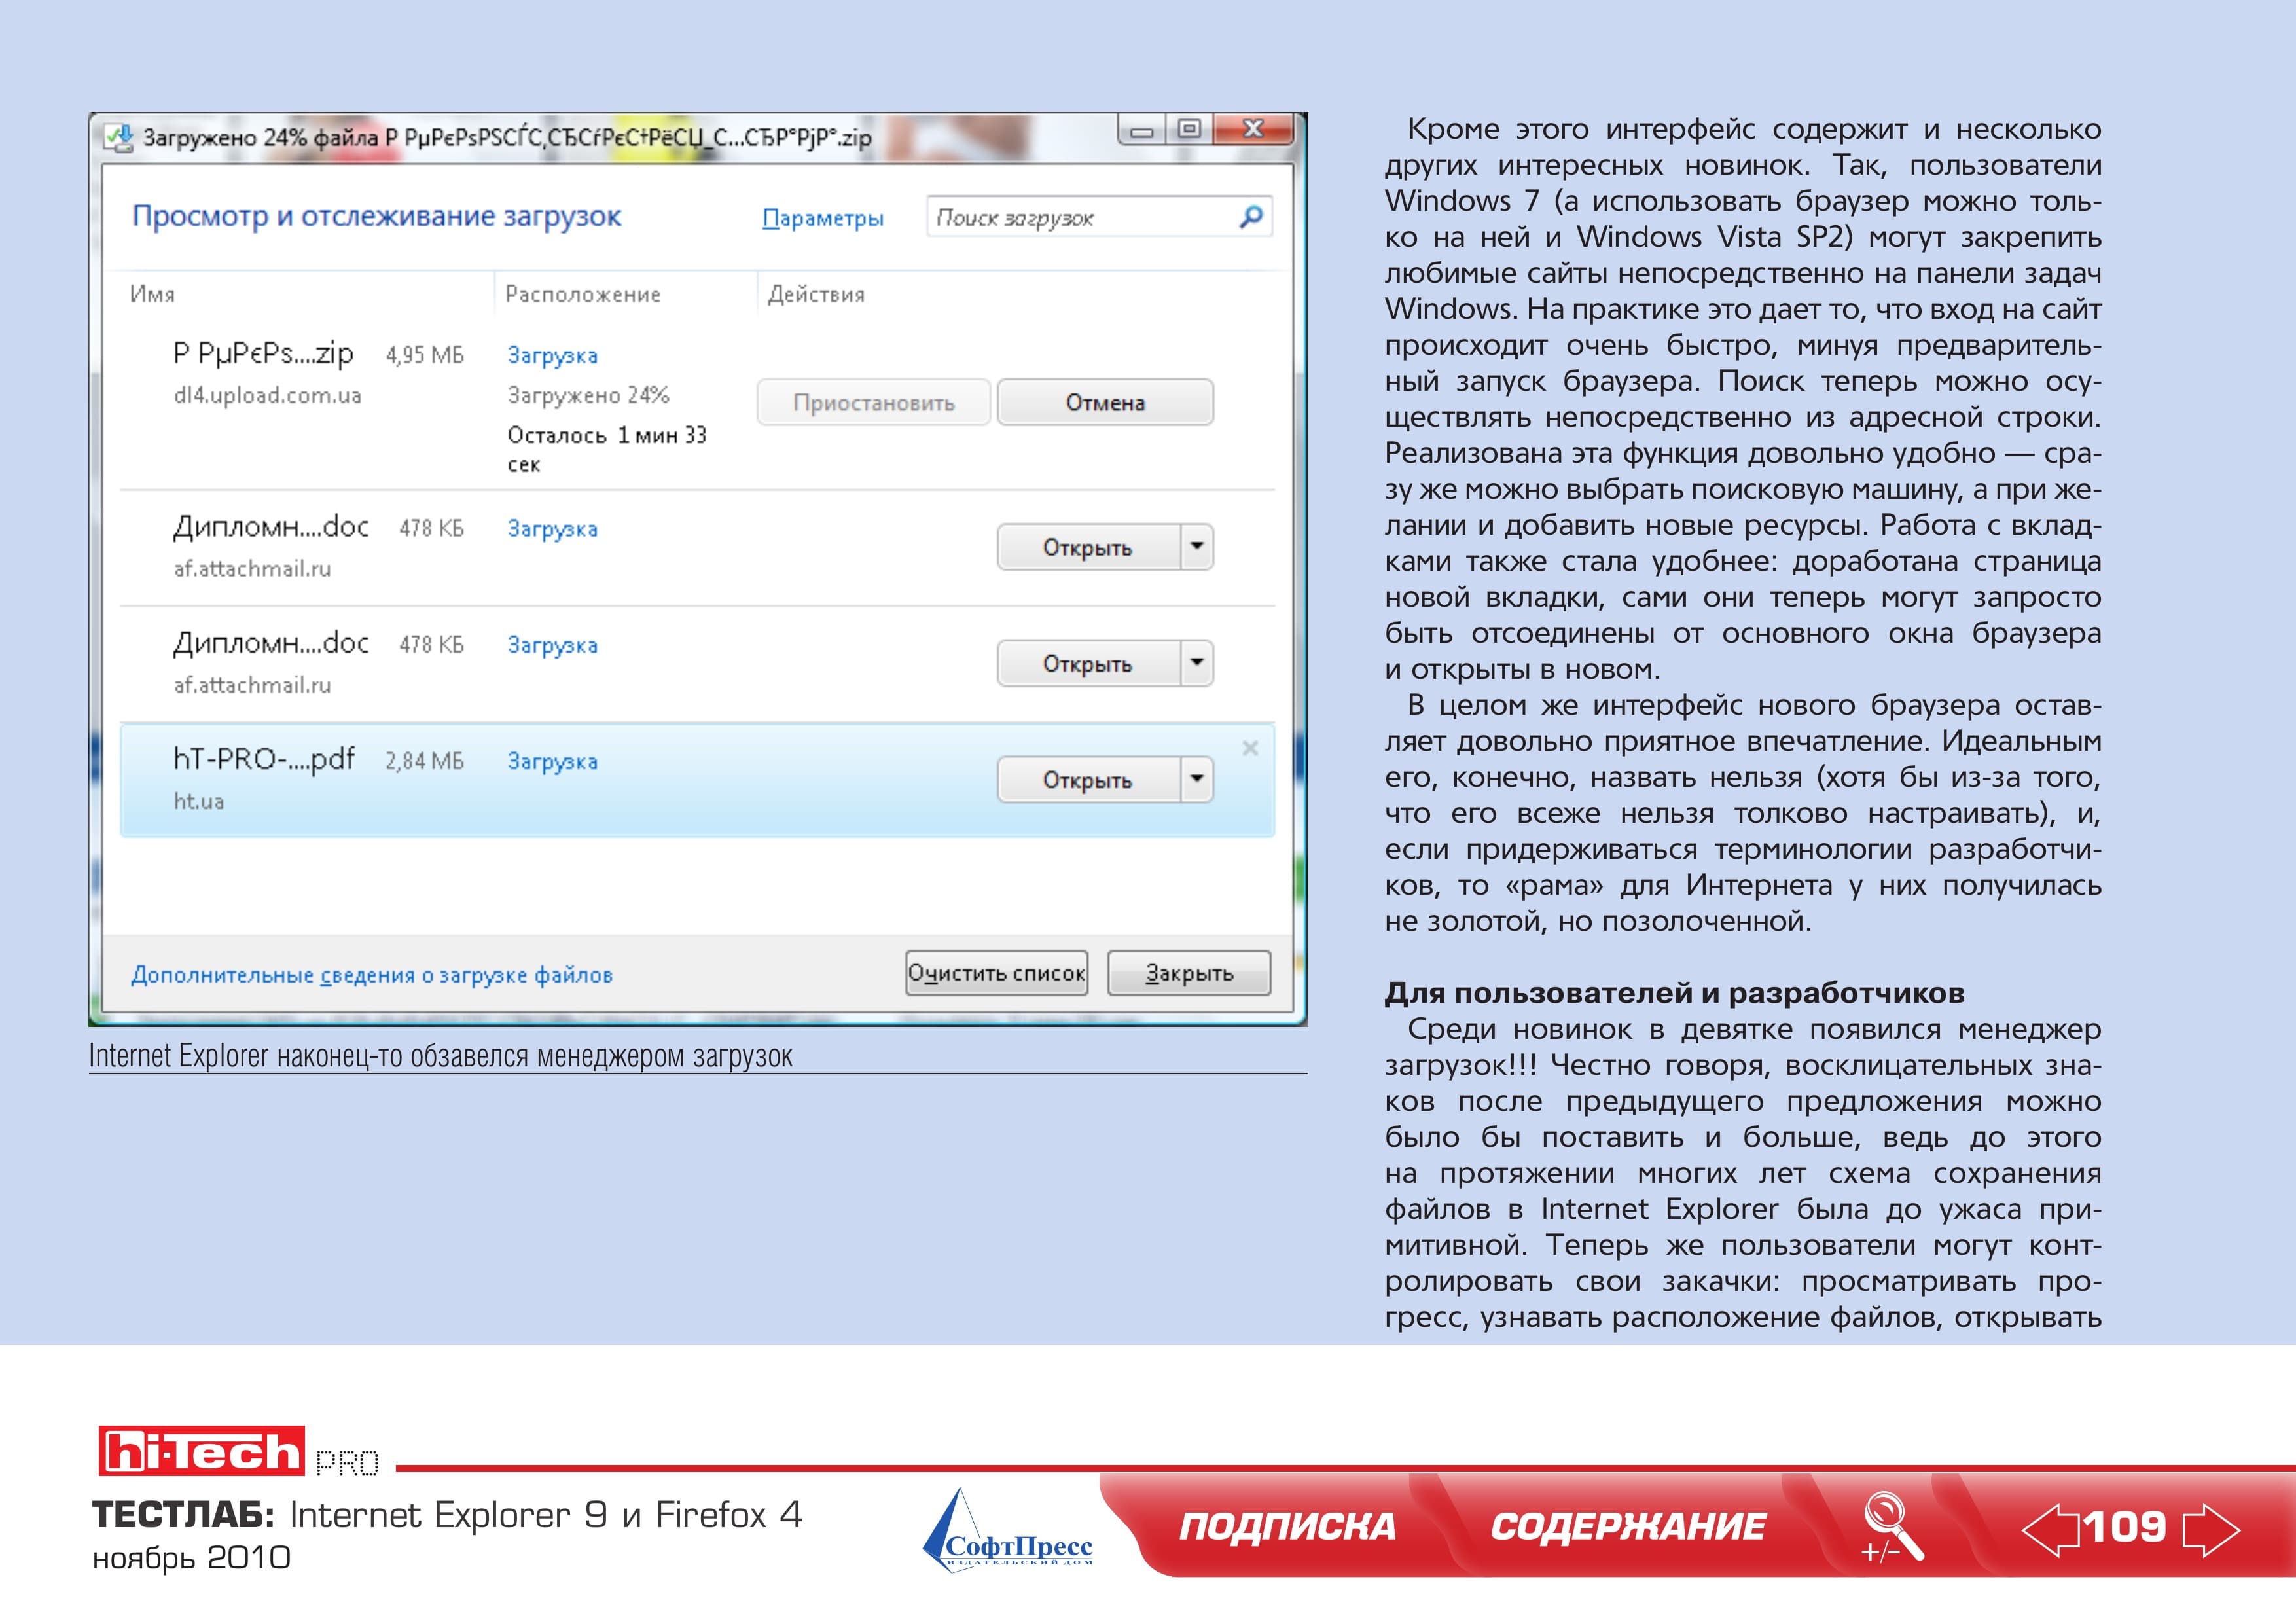This screenshot has width=2296, height=1624.
Task: Click Очистить список button
Action: pos(996,973)
